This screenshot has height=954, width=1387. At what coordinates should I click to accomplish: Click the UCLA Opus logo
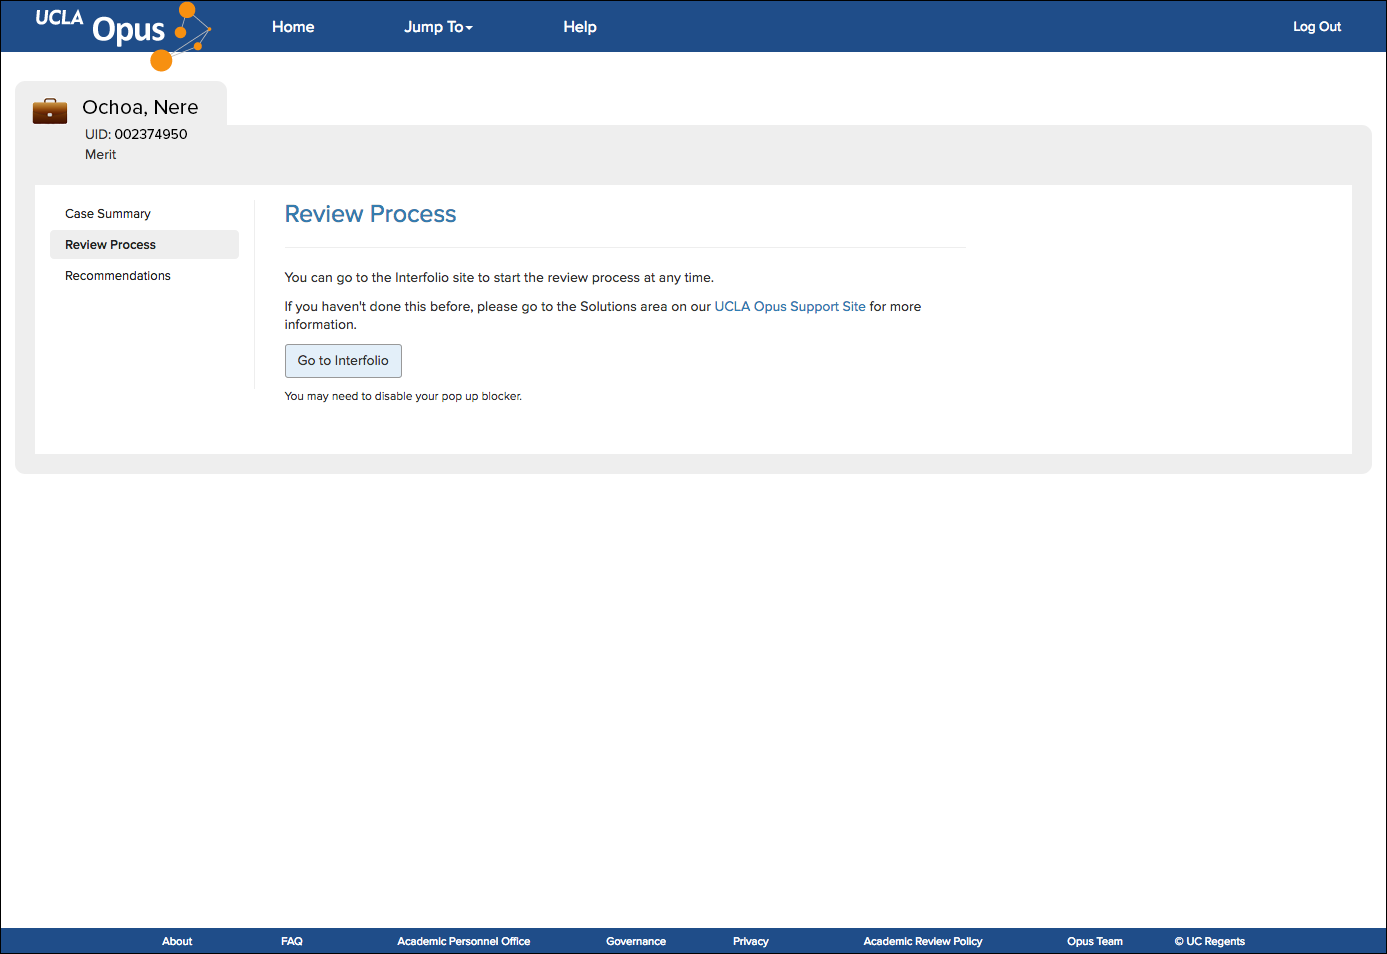pyautogui.click(x=123, y=36)
